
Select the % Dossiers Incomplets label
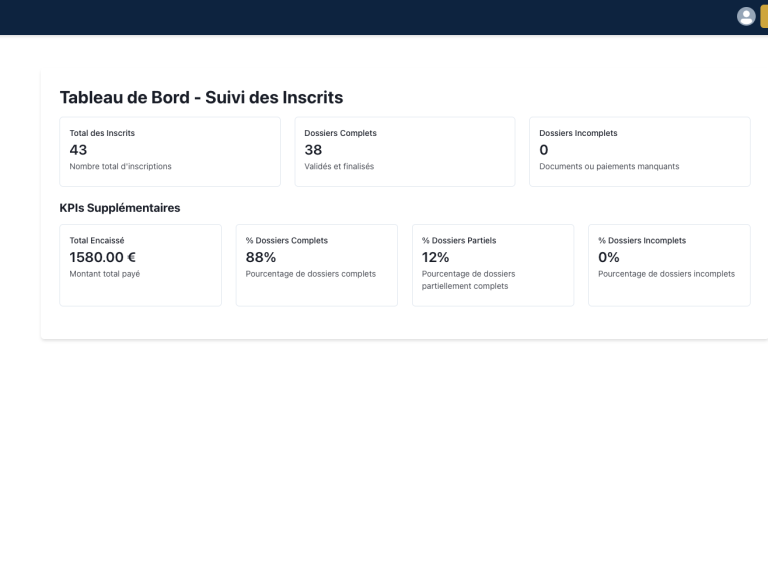click(x=642, y=240)
